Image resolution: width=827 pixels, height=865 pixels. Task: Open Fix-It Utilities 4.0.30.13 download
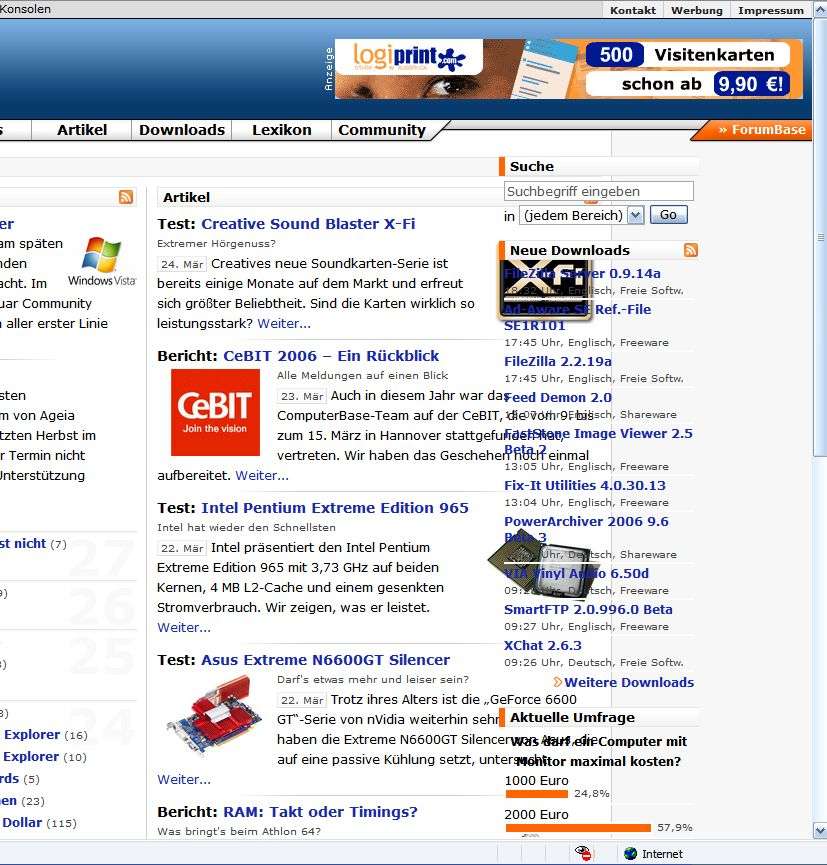click(585, 485)
